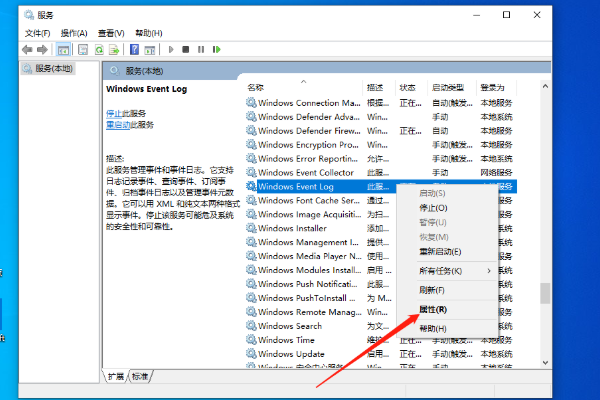The width and height of the screenshot is (600, 400).
Task: Click the 停止 service link
Action: (x=114, y=113)
